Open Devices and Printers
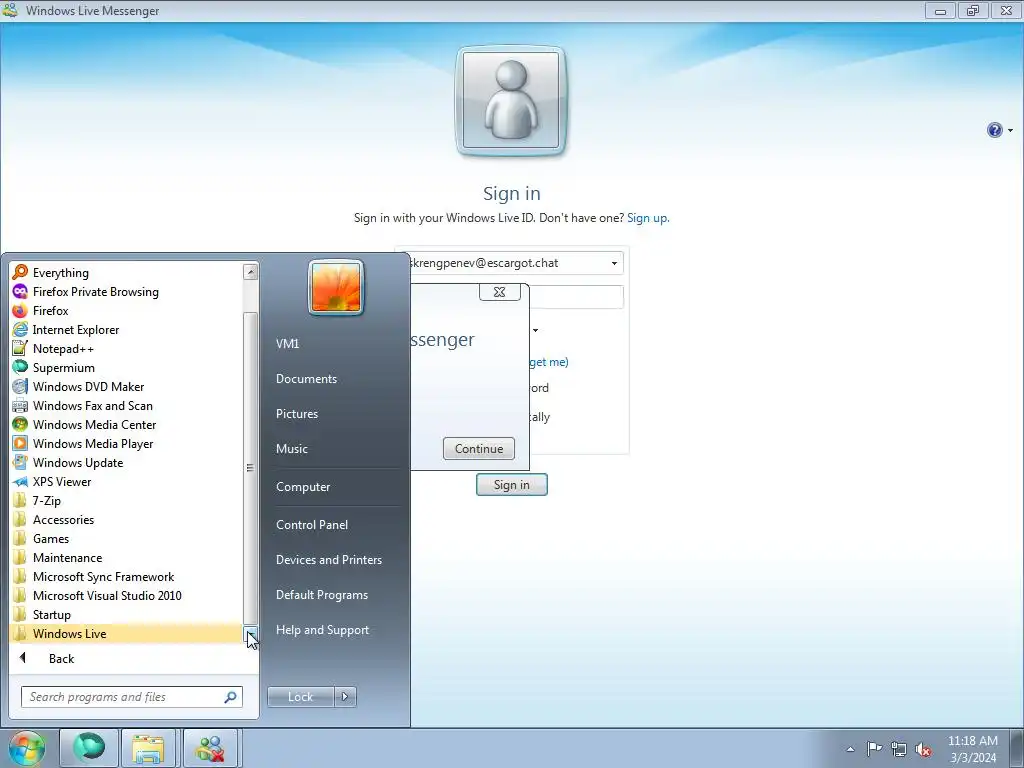1024x768 pixels. (329, 560)
